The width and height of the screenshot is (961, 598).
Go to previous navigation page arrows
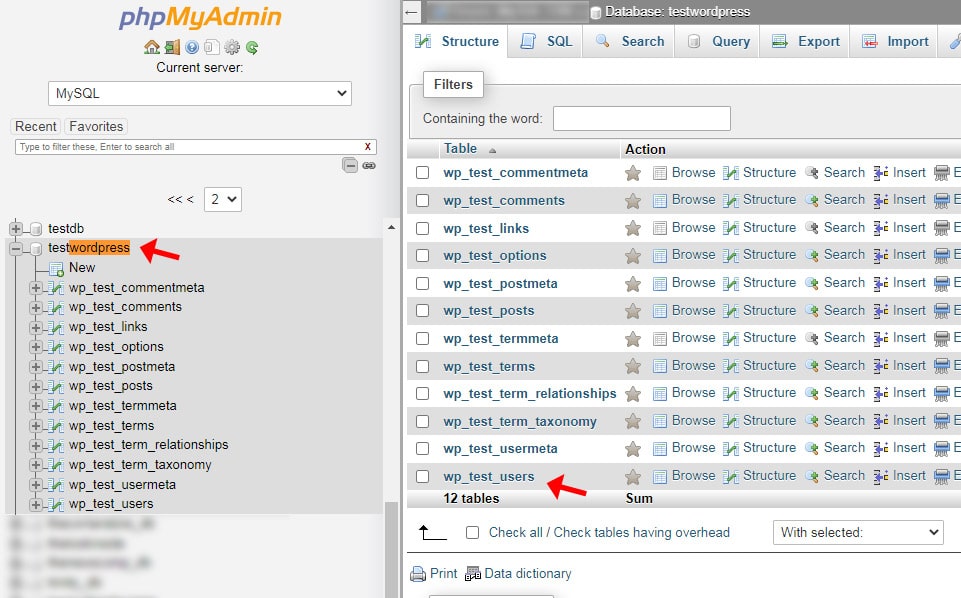(x=180, y=199)
